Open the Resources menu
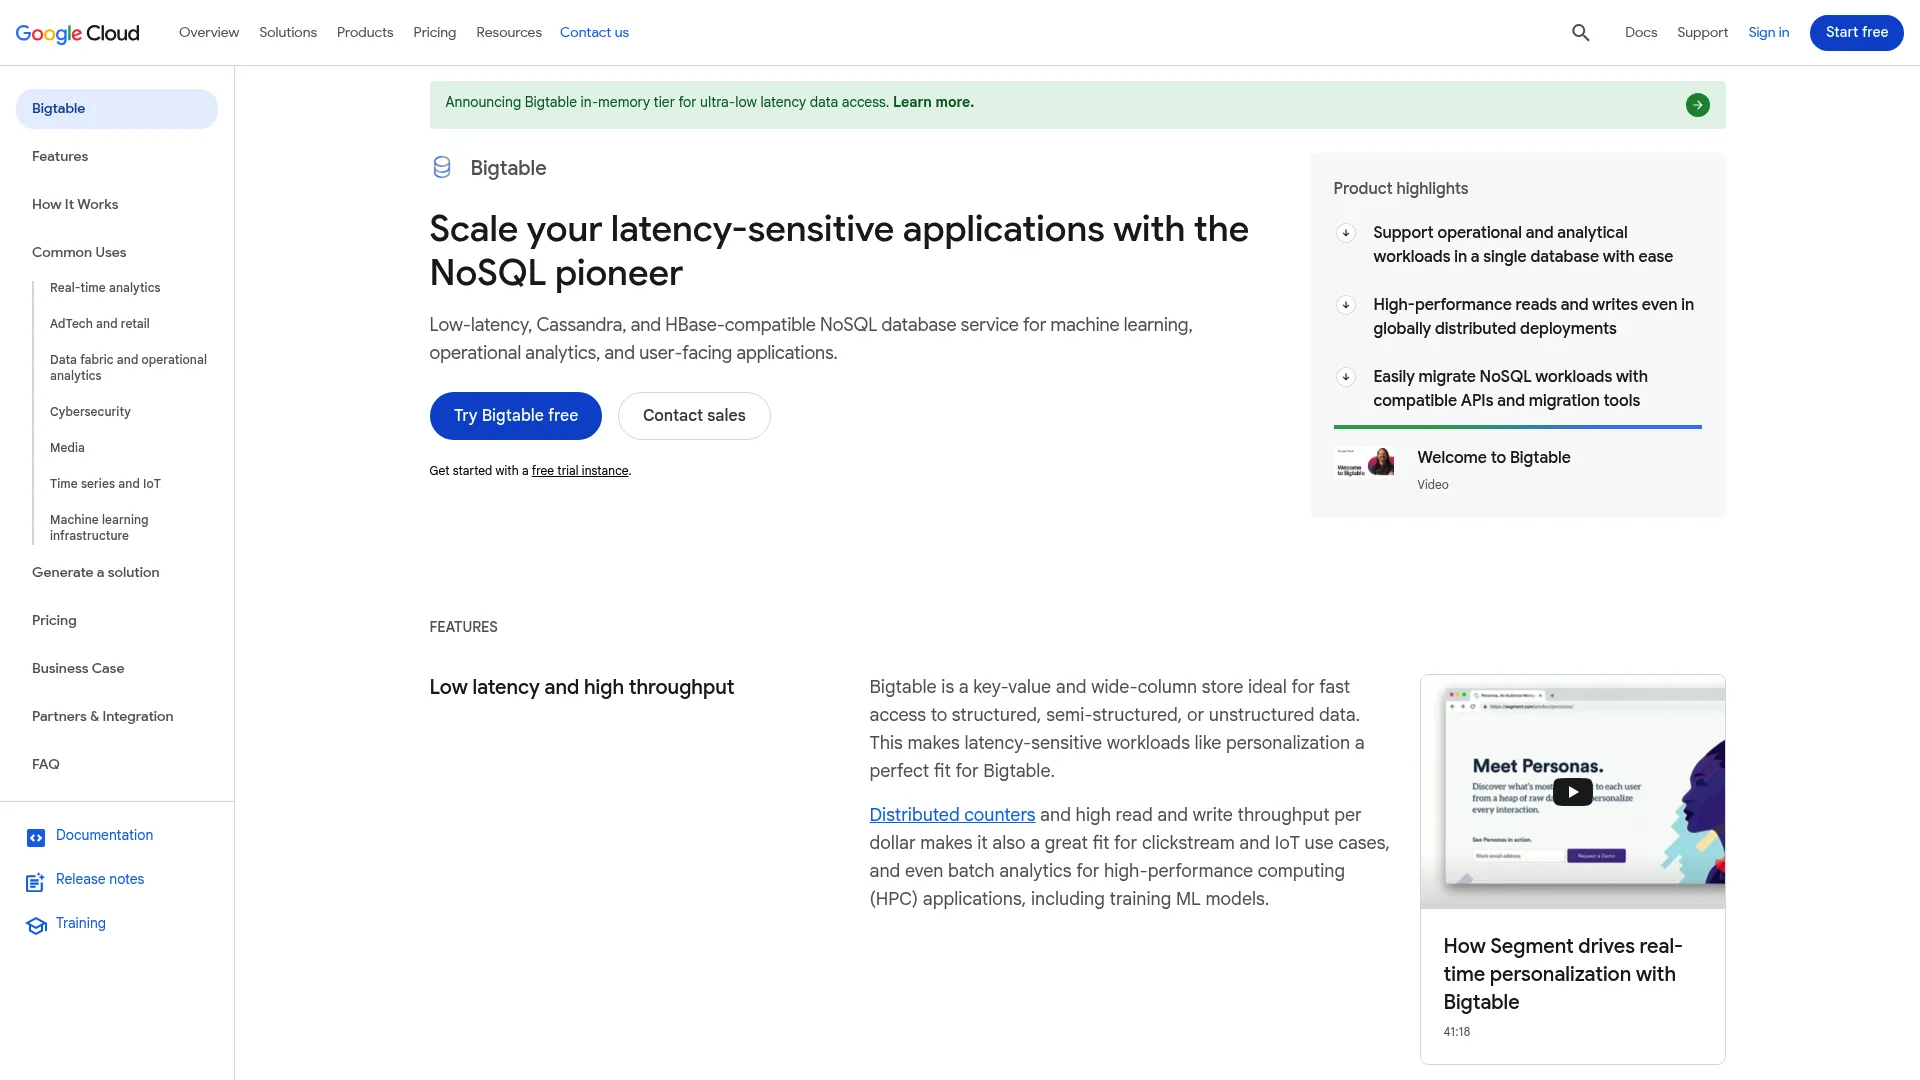 [x=509, y=33]
